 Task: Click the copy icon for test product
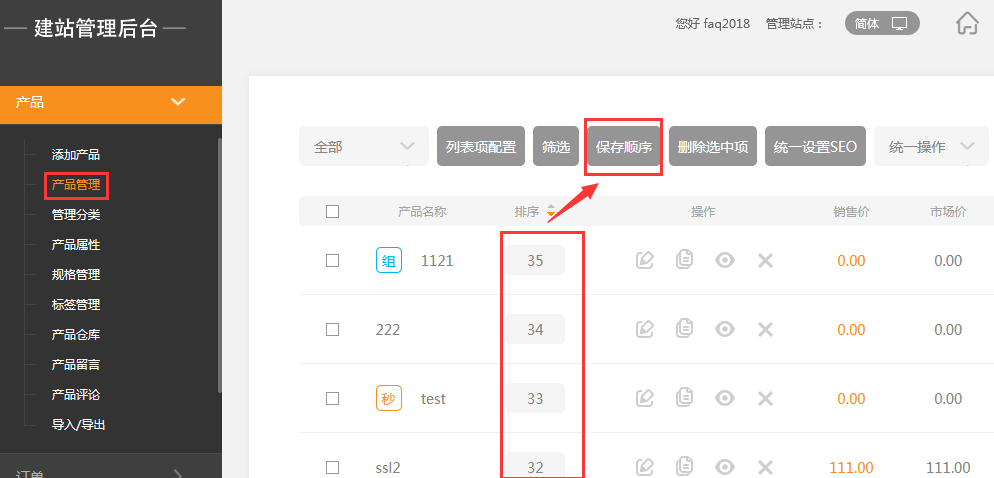tap(685, 398)
